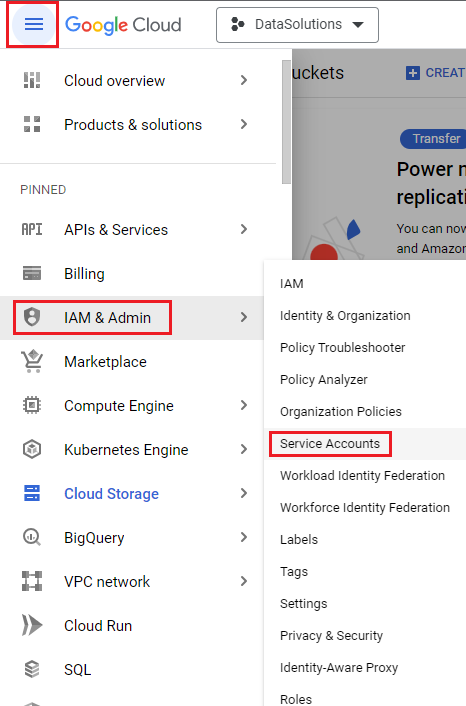This screenshot has height=706, width=466.
Task: Open Cloud Storage
Action: (111, 494)
